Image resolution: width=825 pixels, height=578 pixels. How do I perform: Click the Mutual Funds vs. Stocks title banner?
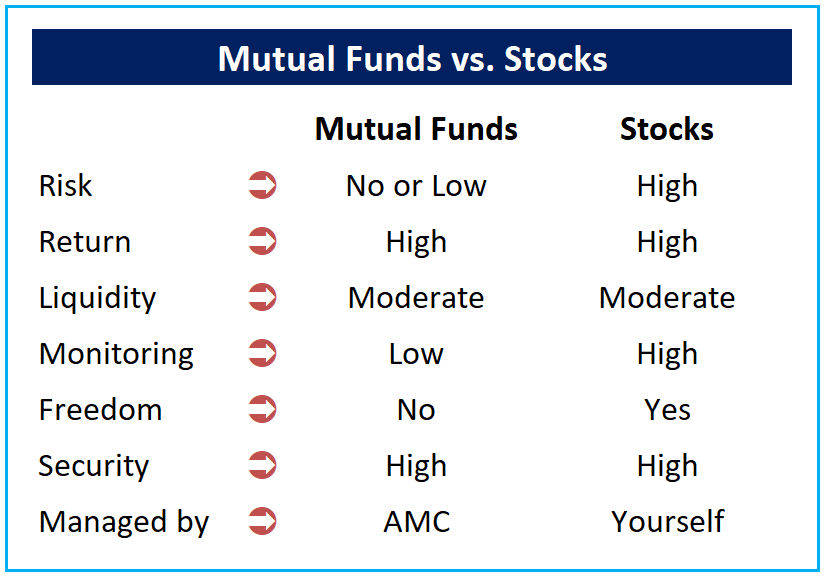(x=412, y=58)
